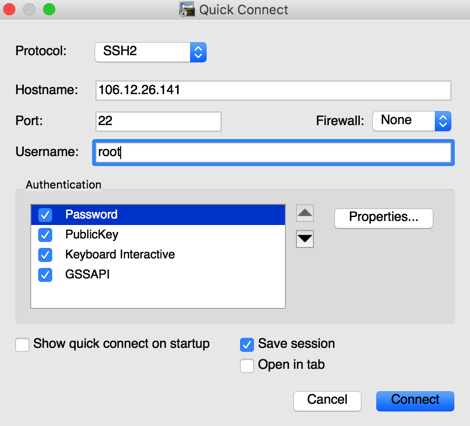Uncheck the Password authentication checkbox
The image size is (470, 426).
coord(45,215)
